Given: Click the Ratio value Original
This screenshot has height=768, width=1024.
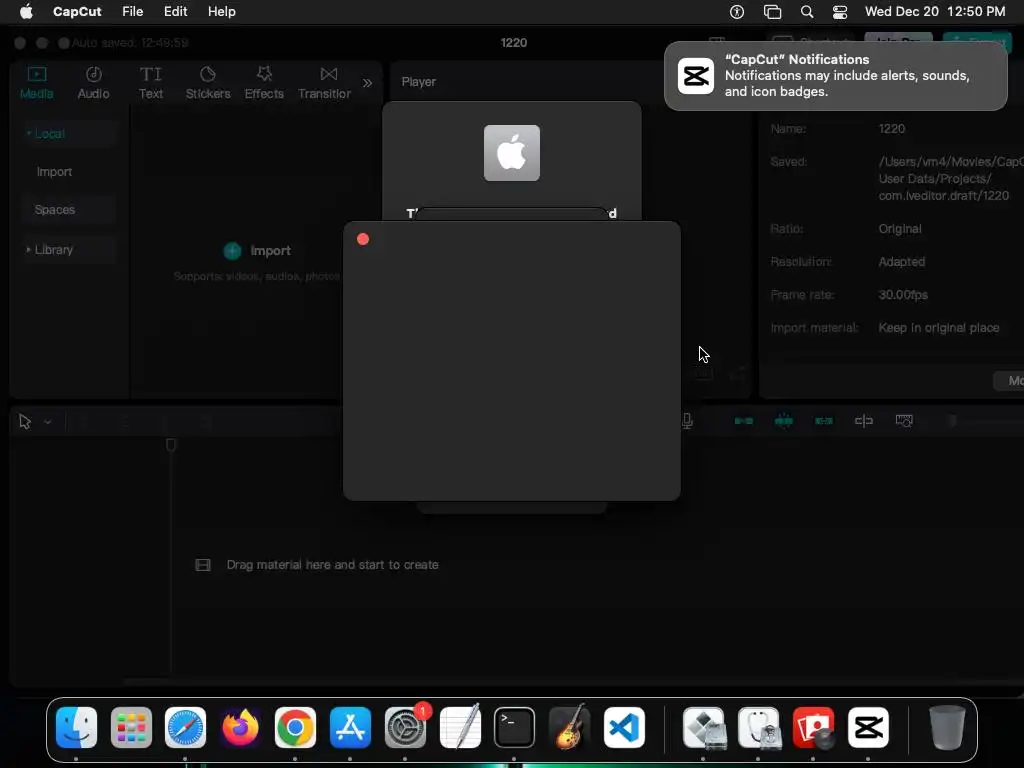Looking at the screenshot, I should click(x=900, y=229).
